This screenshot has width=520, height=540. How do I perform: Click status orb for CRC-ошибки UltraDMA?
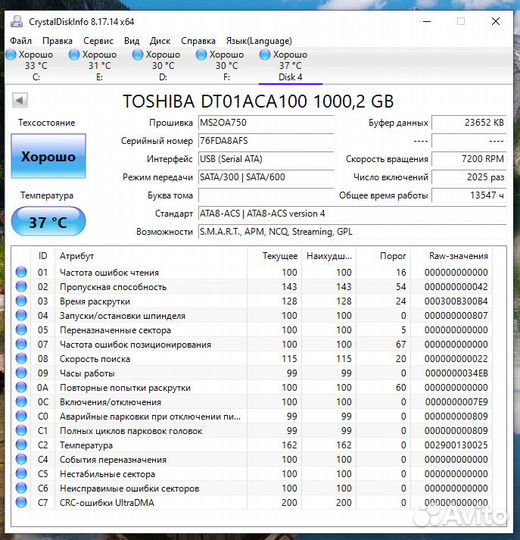pyautogui.click(x=21, y=502)
